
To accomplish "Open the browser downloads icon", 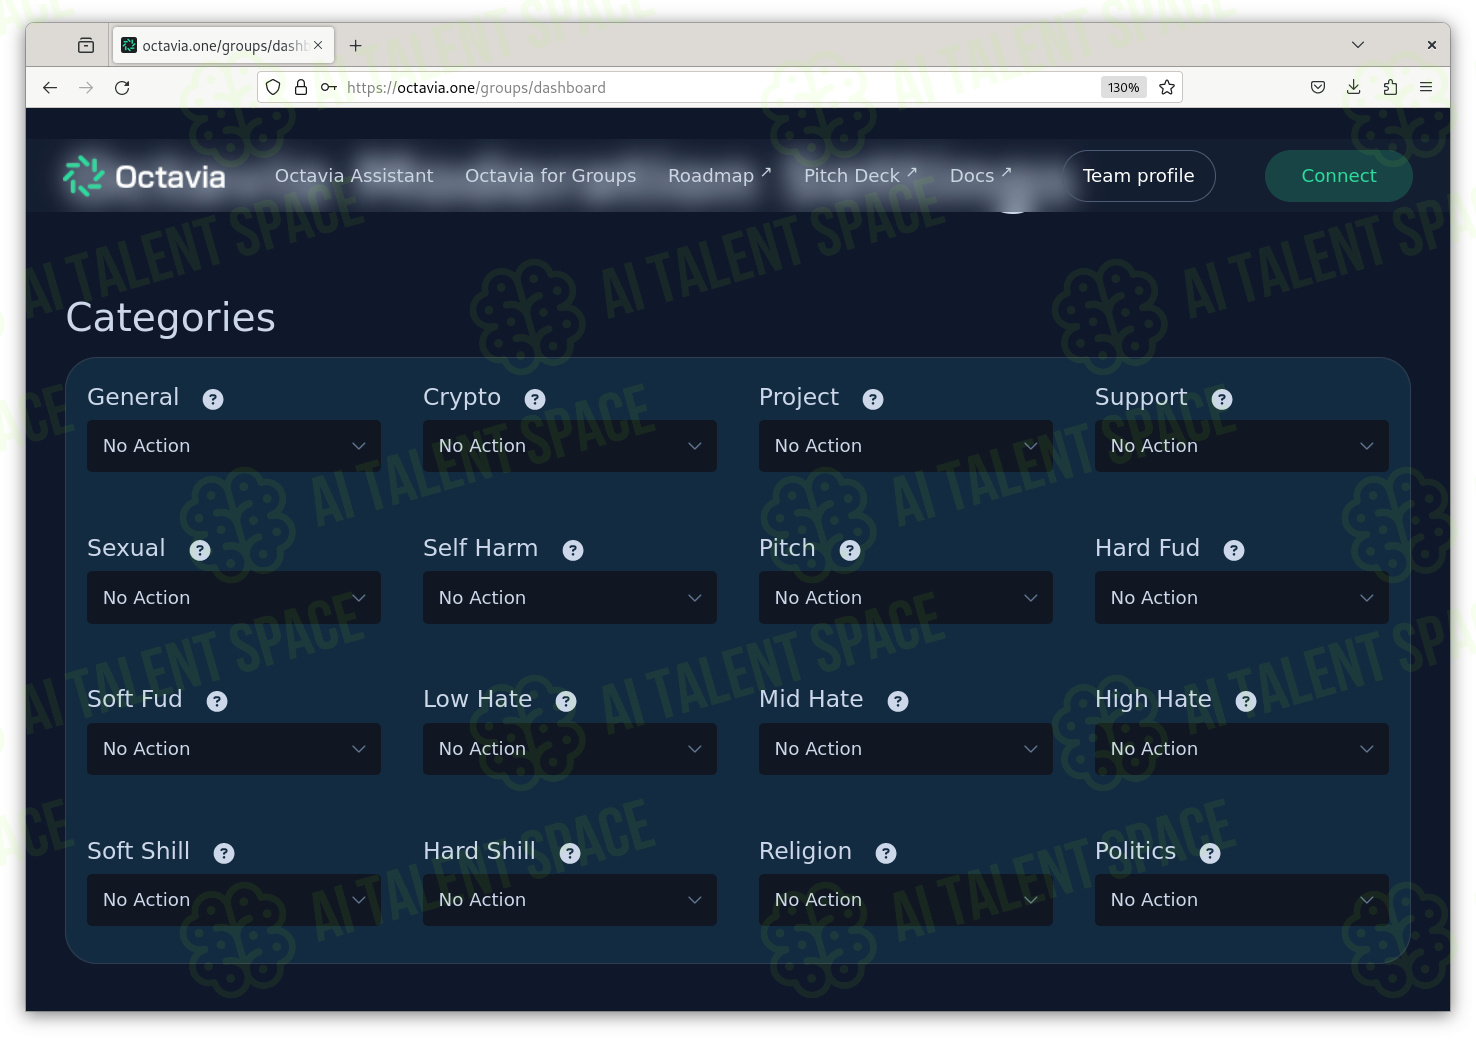I will (1353, 88).
